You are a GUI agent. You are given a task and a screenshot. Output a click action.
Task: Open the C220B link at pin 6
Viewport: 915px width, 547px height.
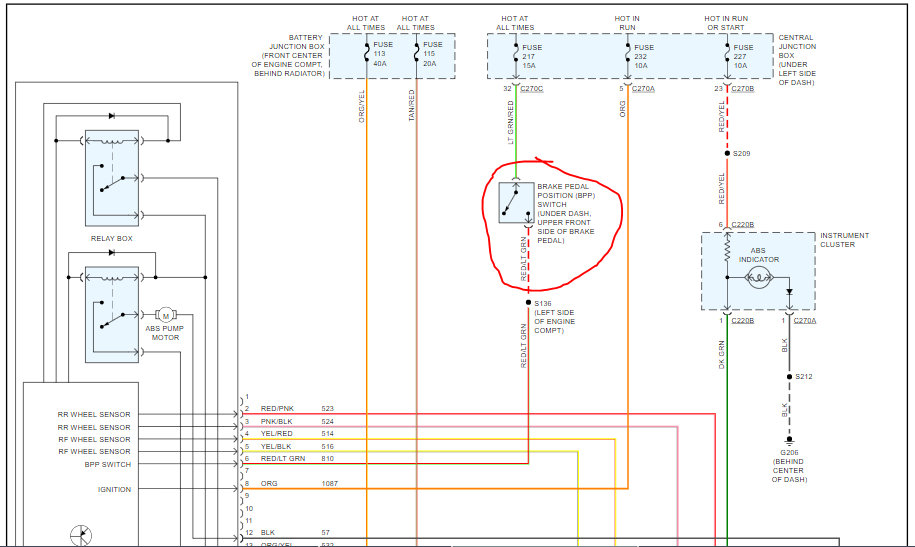742,225
